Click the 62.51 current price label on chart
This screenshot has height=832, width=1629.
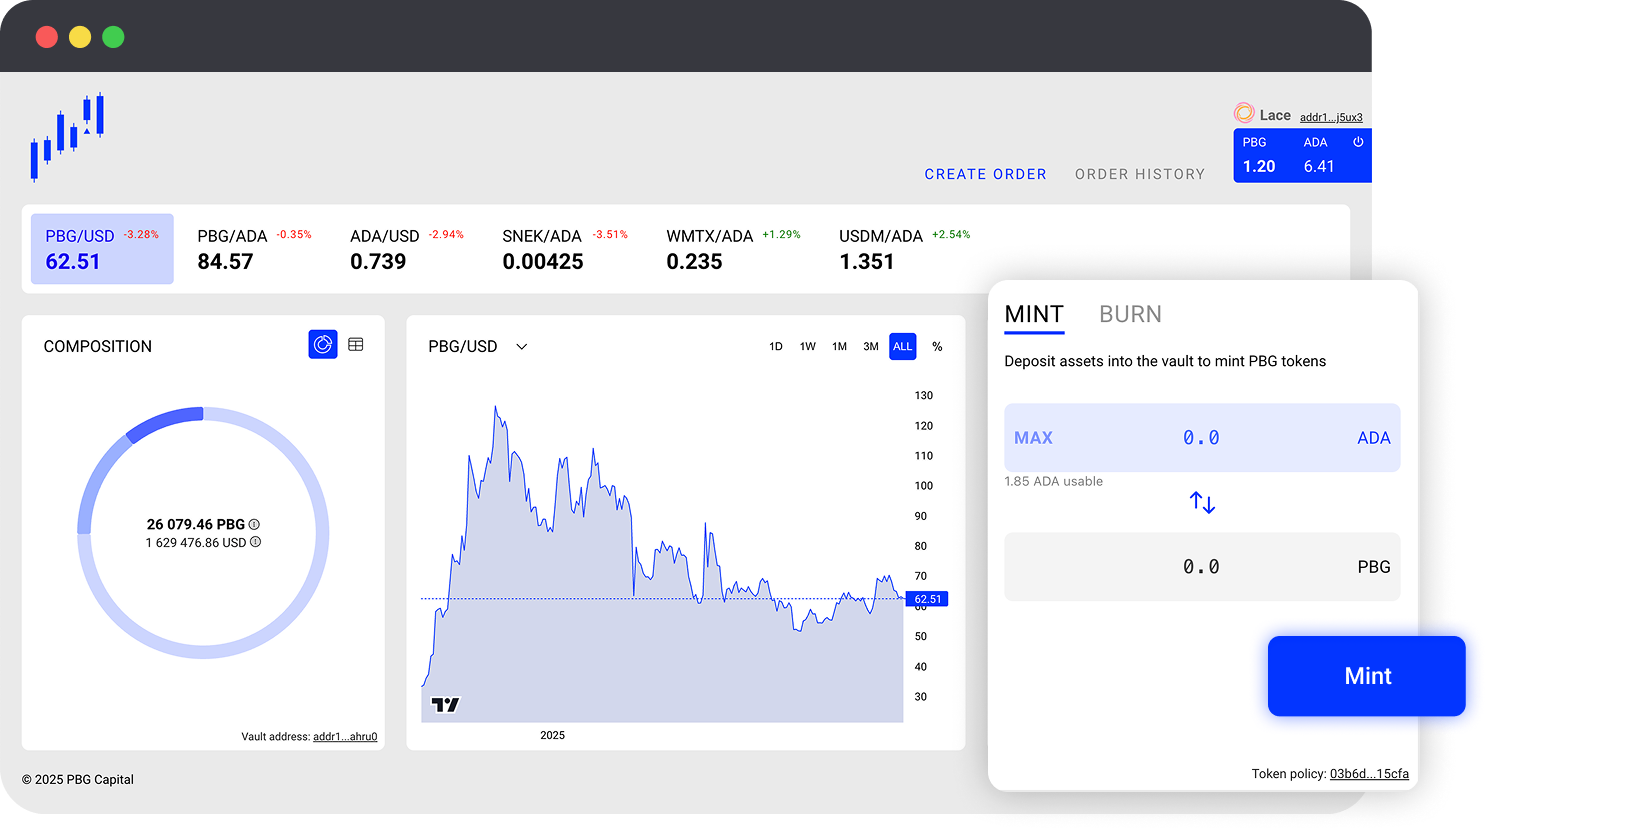(x=927, y=599)
